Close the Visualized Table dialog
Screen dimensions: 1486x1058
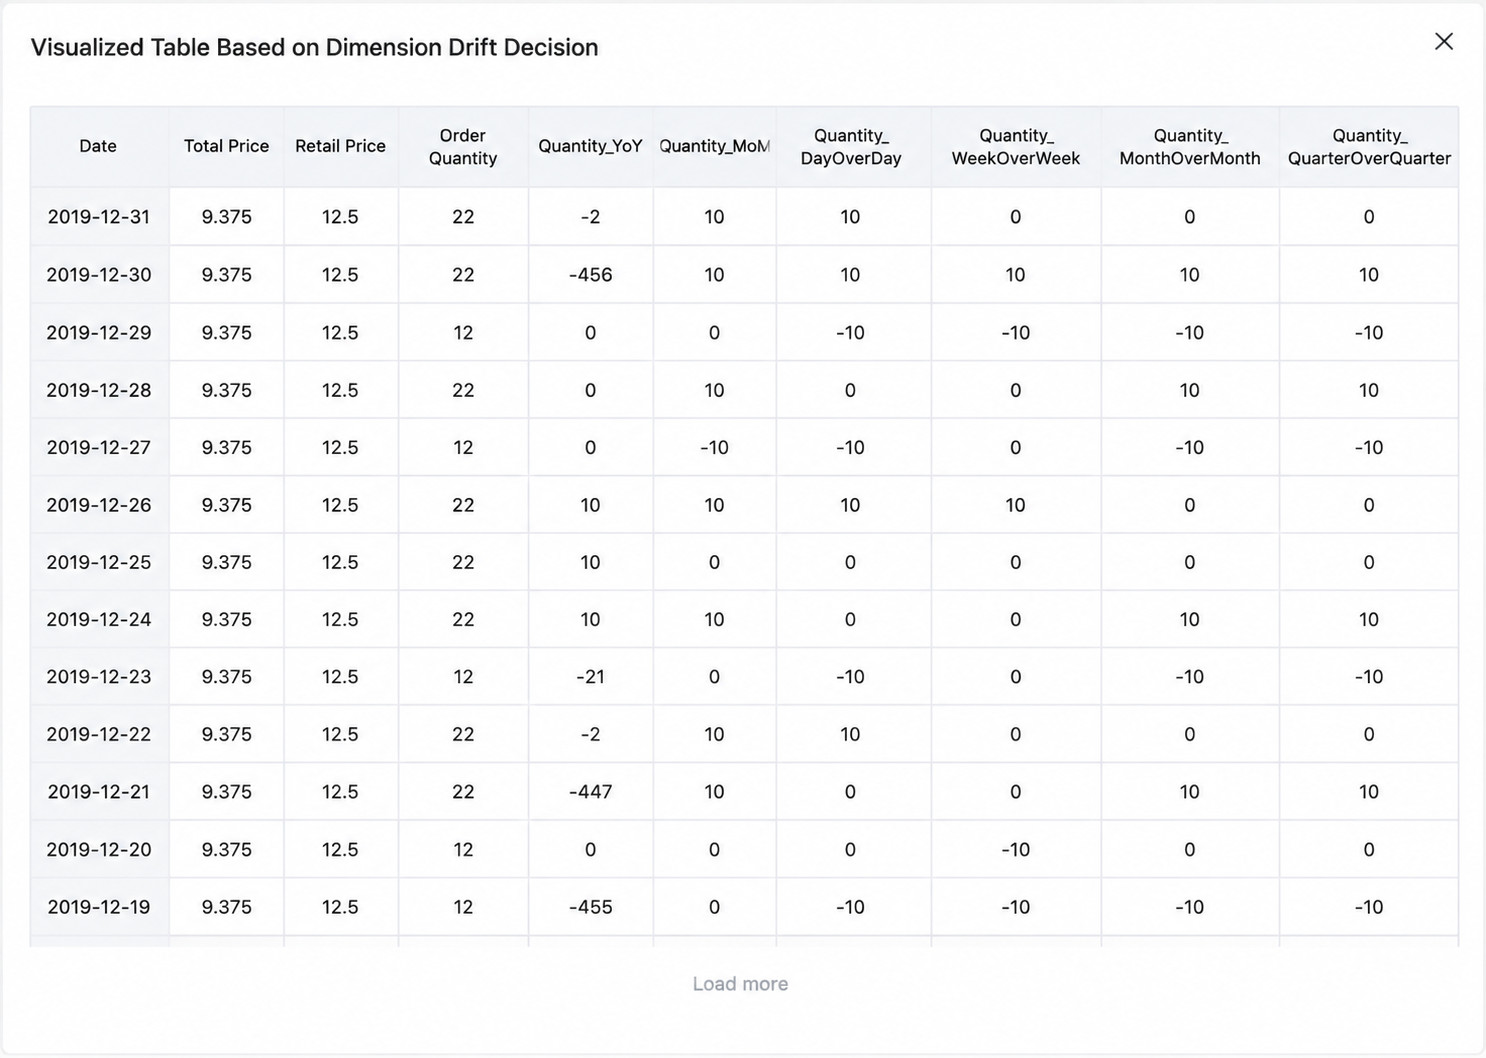pos(1443,42)
